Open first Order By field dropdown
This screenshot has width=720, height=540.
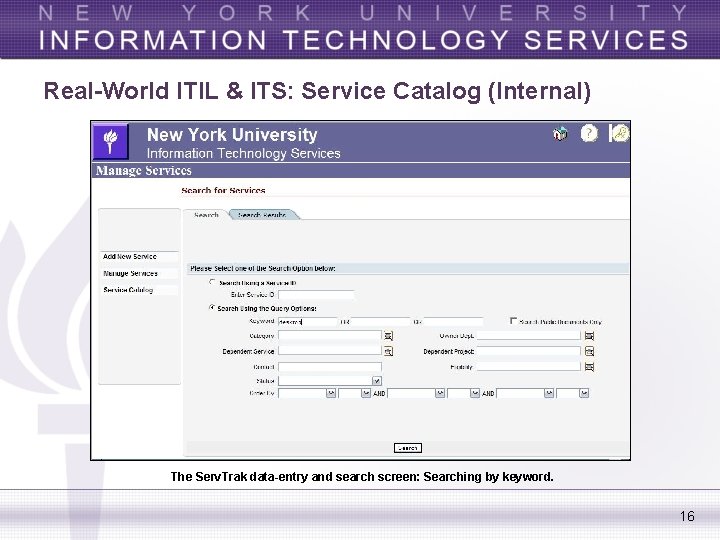(331, 394)
